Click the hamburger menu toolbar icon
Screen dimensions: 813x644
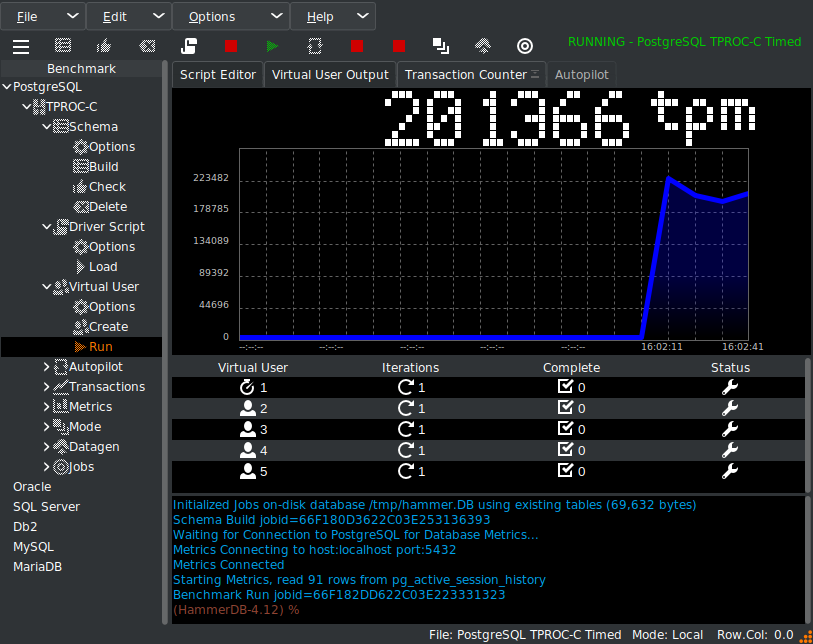[x=21, y=47]
